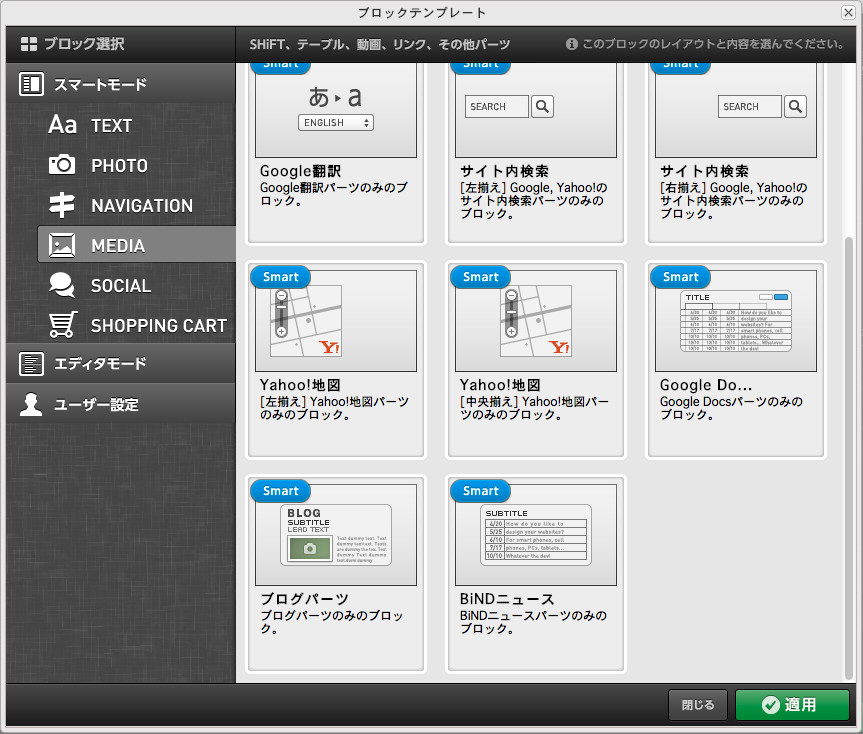Open the PHOTO category
The width and height of the screenshot is (863, 734).
(x=120, y=165)
